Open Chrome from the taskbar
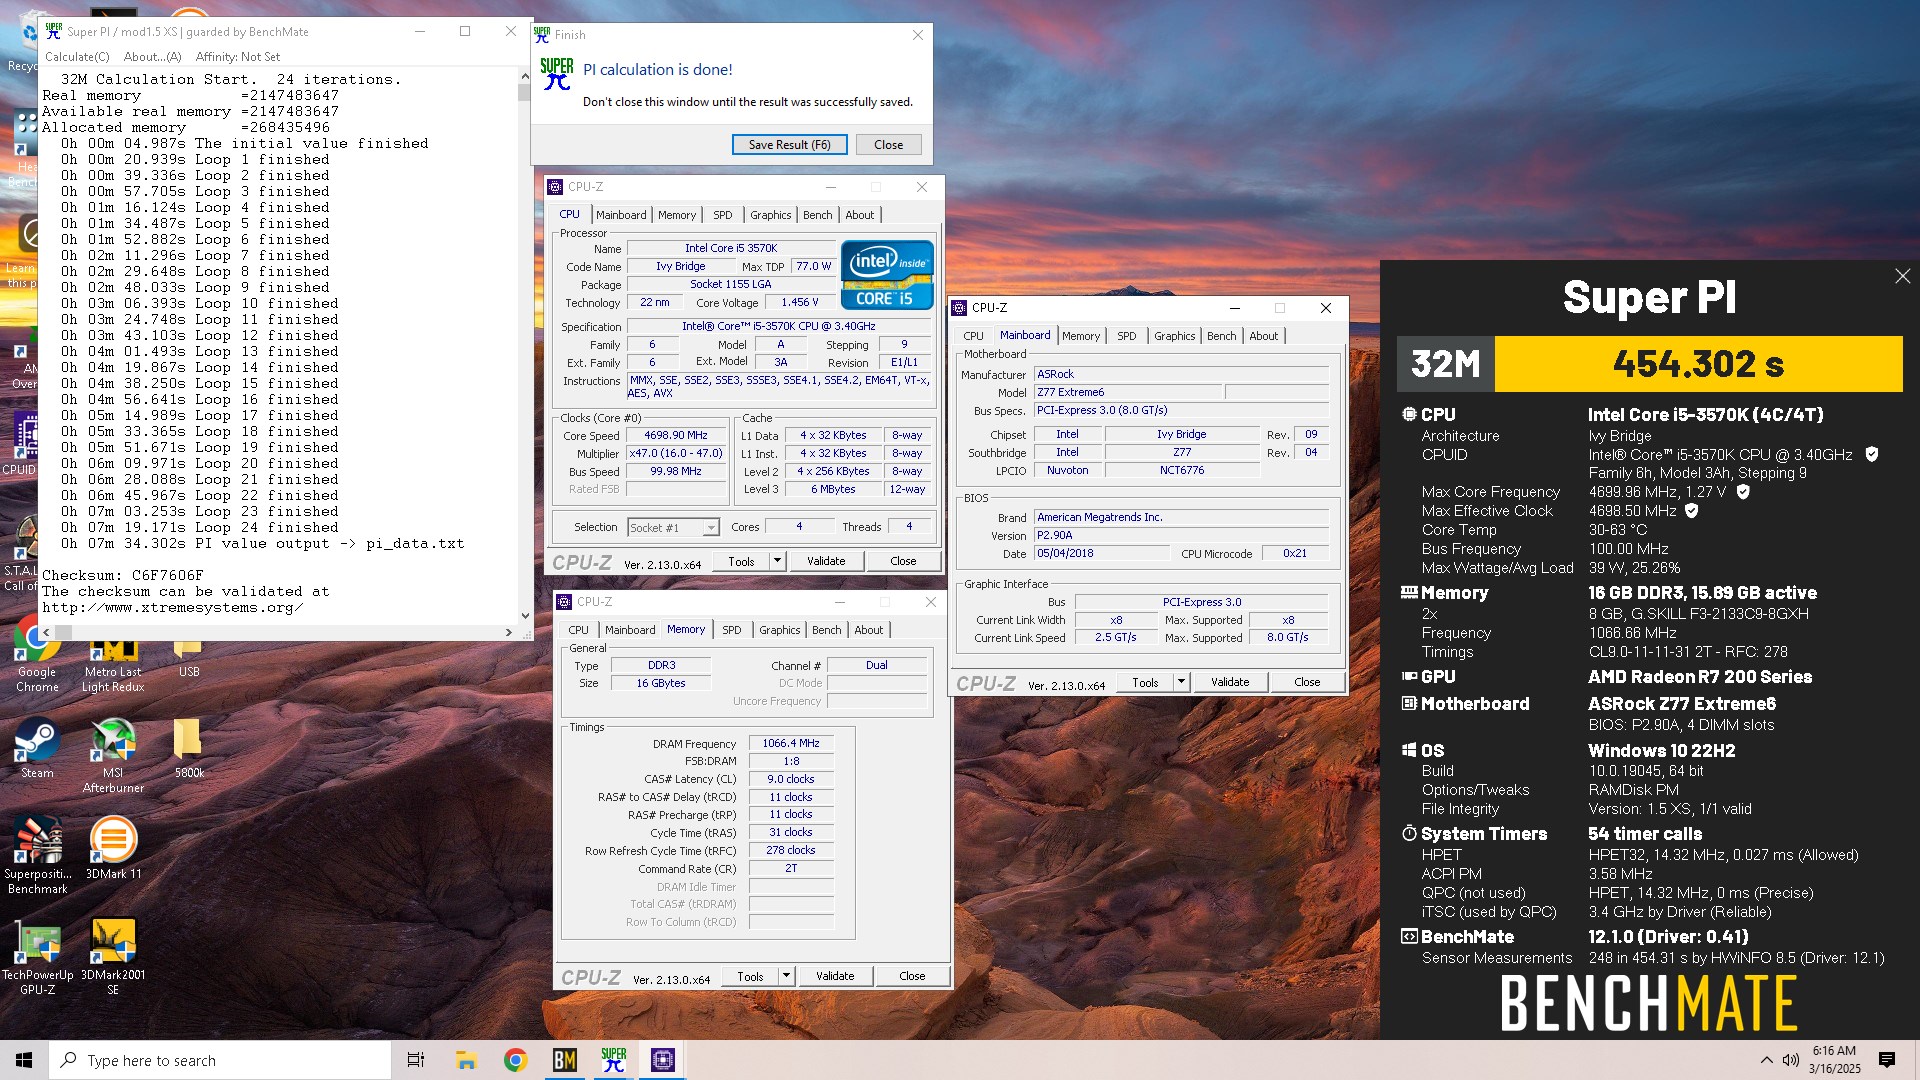1920x1080 pixels. point(515,1060)
